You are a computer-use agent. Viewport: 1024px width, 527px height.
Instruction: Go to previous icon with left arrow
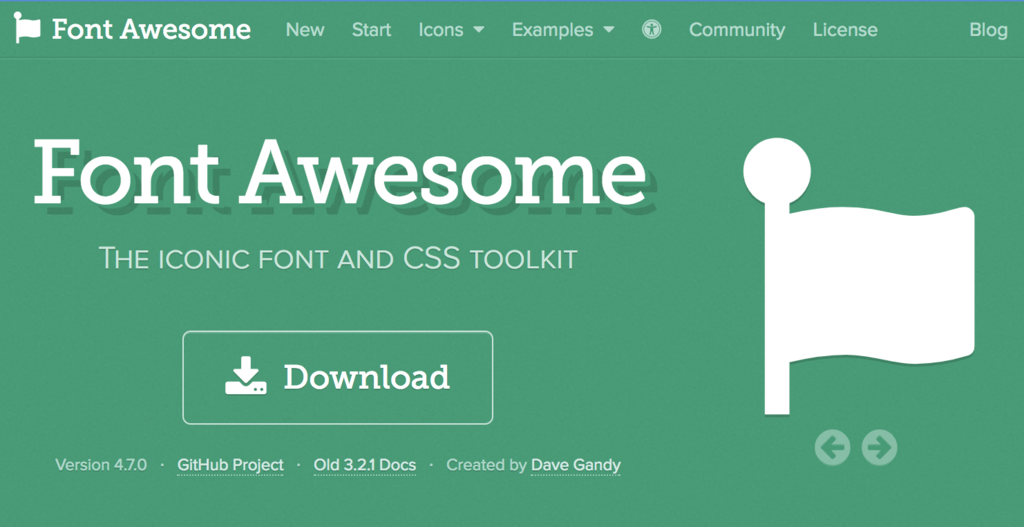[x=832, y=447]
